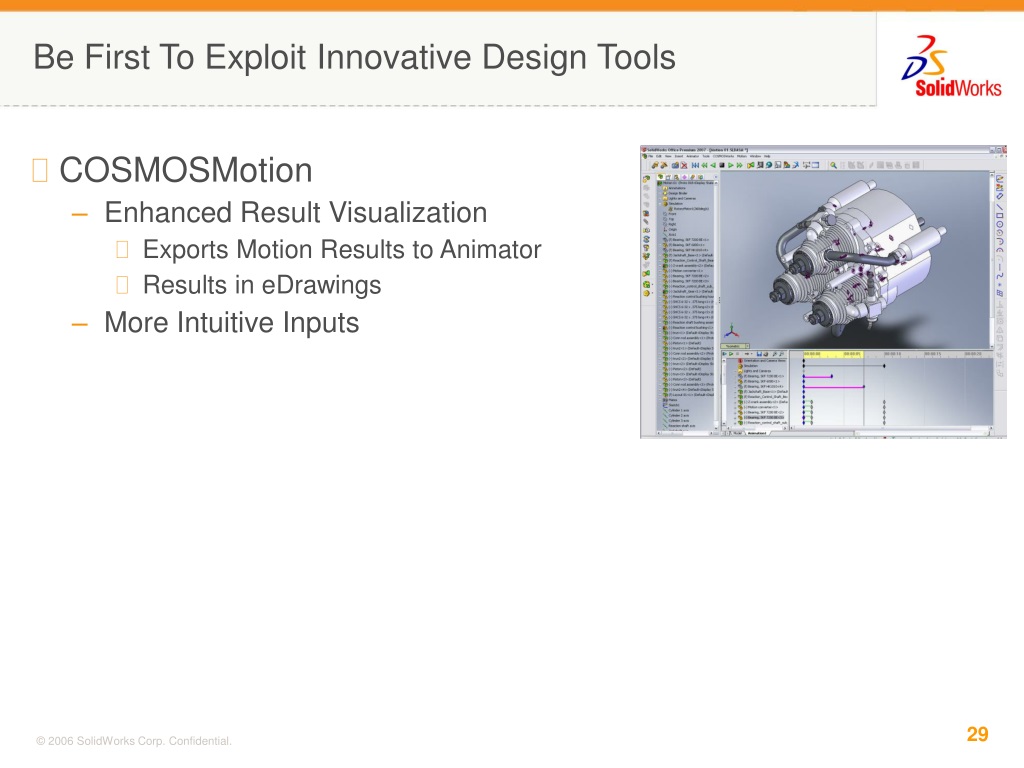Click the slide title 'Be First To Exploit Innovative Design Tools'

355,57
